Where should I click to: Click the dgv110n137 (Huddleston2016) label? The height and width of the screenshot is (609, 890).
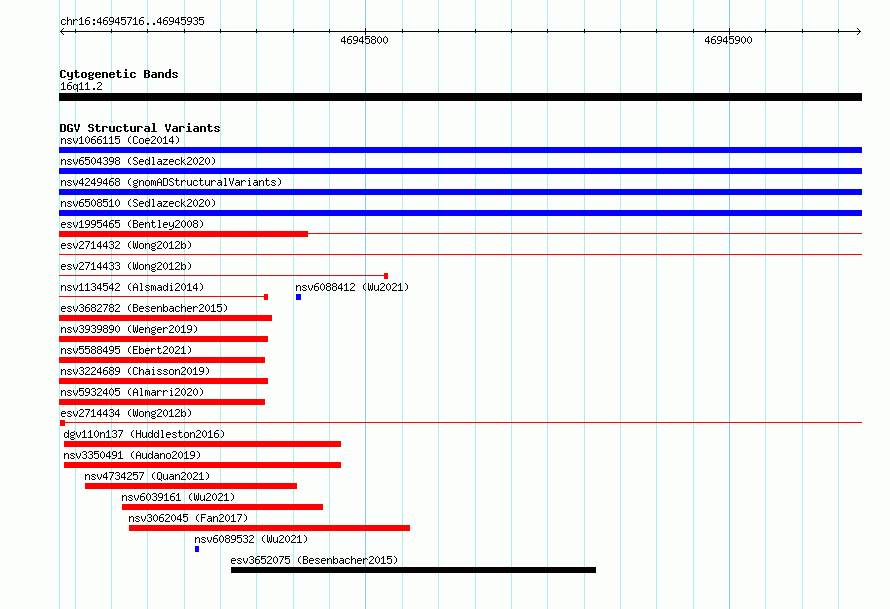144,434
